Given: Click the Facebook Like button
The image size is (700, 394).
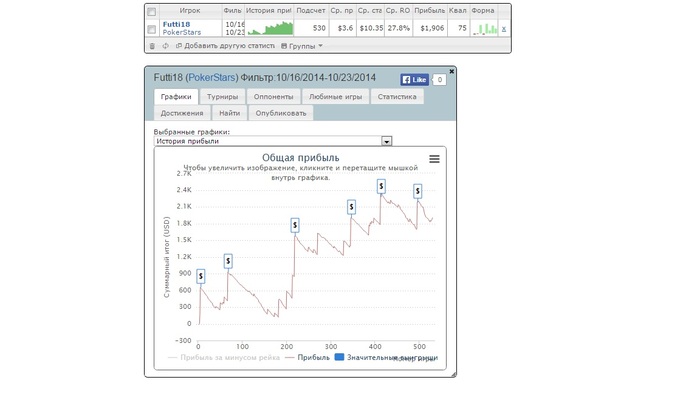Looking at the screenshot, I should 414,80.
